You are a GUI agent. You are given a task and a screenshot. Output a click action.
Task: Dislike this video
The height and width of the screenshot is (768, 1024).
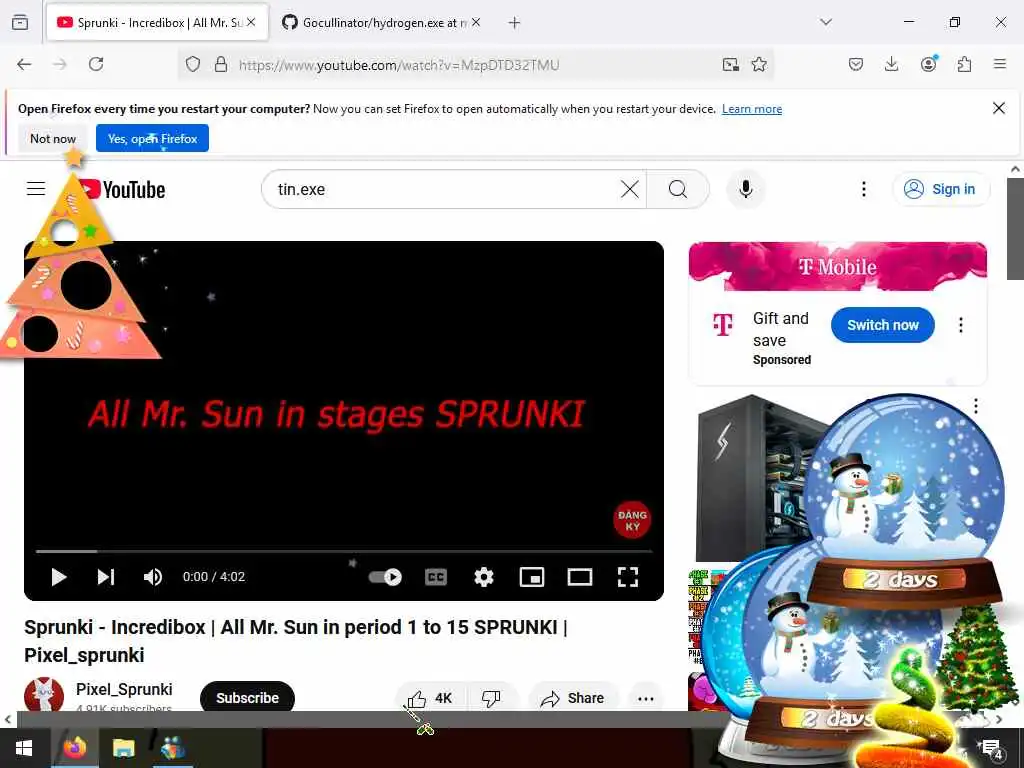tap(491, 698)
